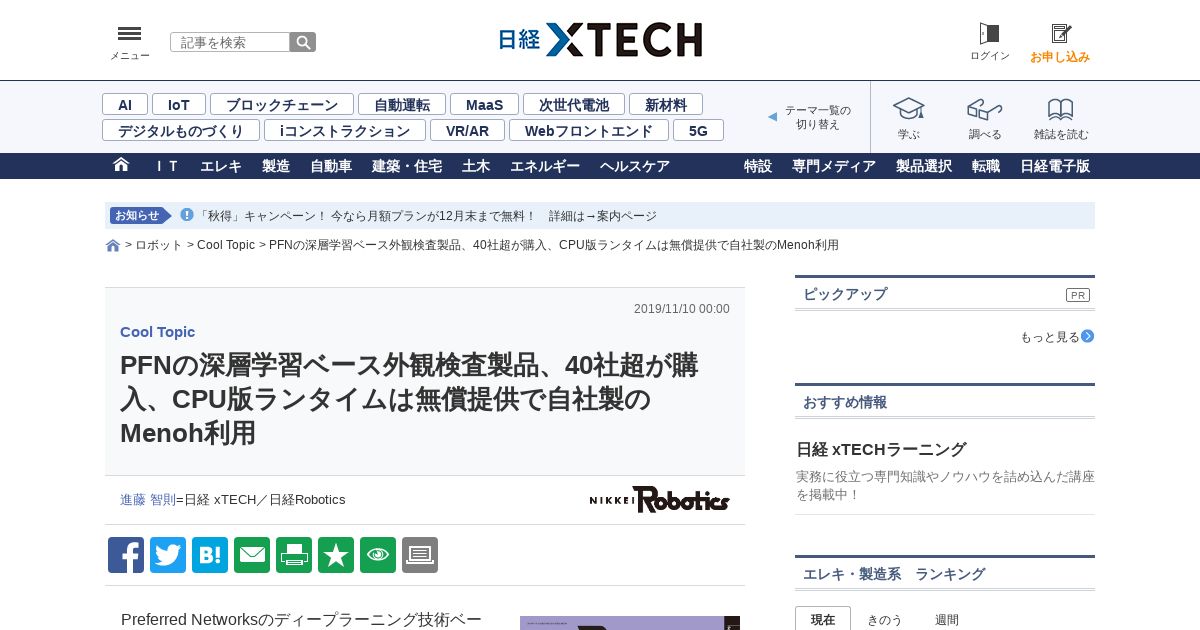Click the breadcrumb home icon
This screenshot has width=1200, height=630.
pos(113,246)
